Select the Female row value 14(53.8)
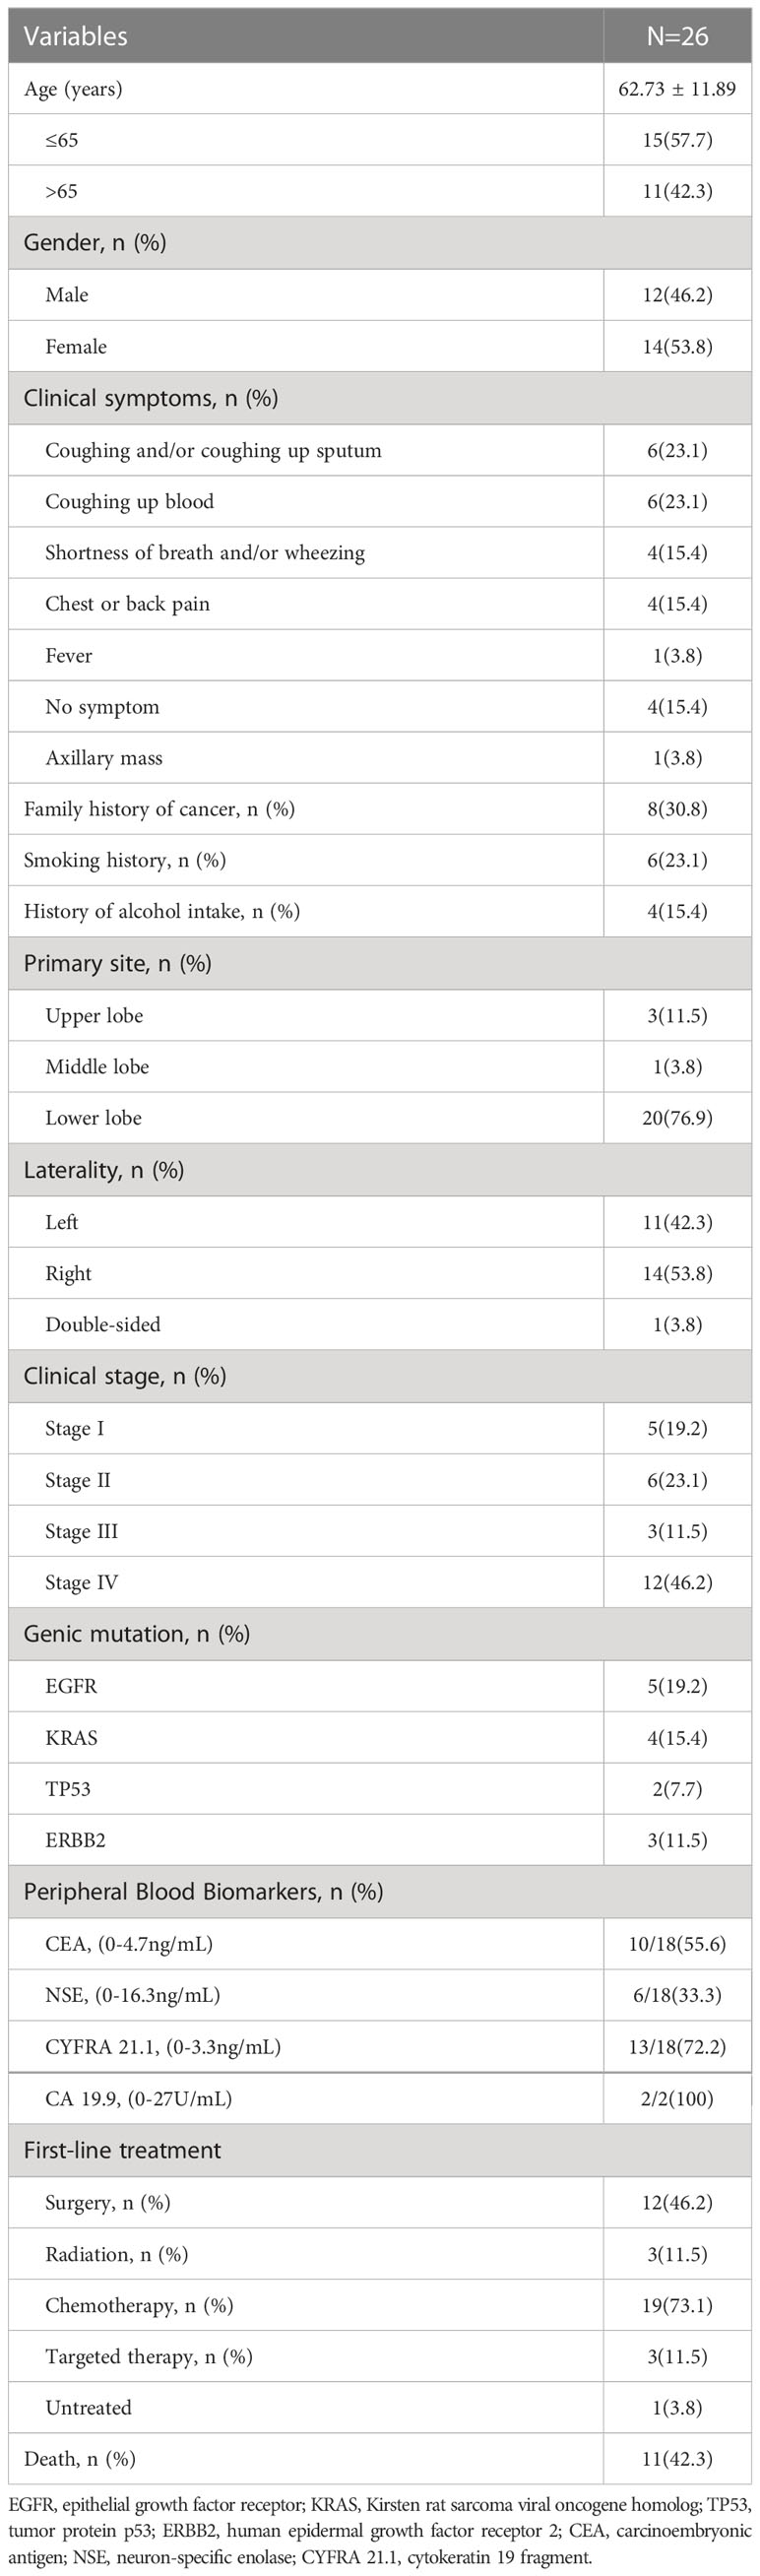 tap(677, 347)
